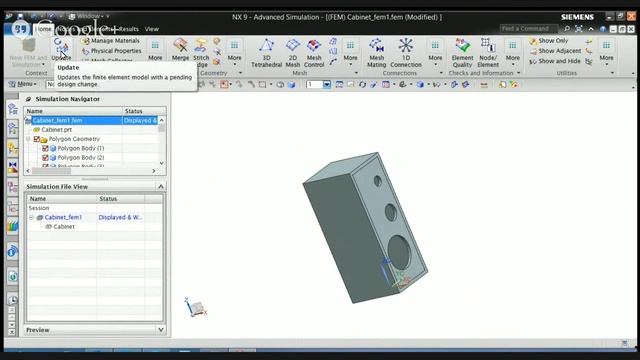This screenshot has height=360, width=640.
Task: Collapse the Simulation File View panel
Action: pos(161,187)
